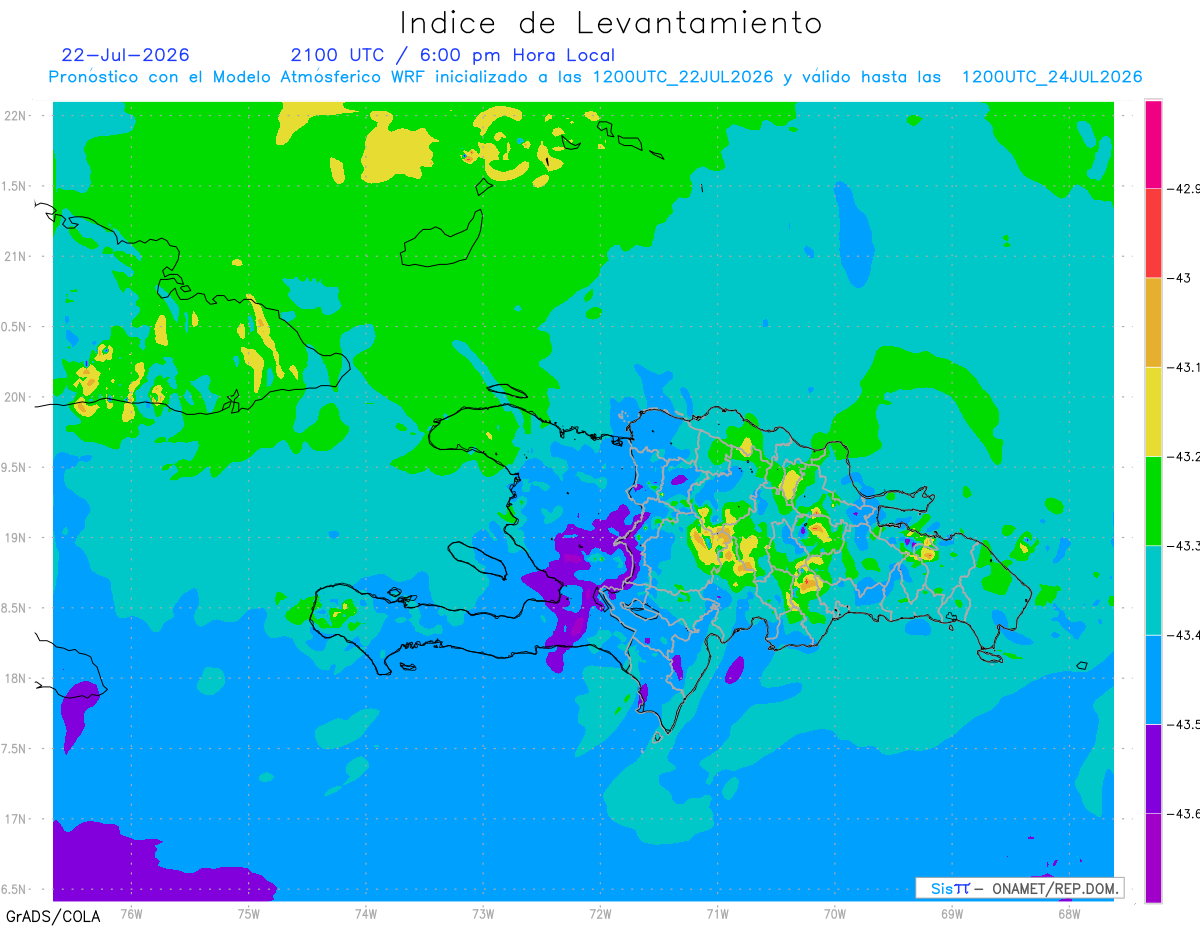This screenshot has height=927, width=1200.
Task: Click the '20N' latitude label
Action: coord(15,397)
